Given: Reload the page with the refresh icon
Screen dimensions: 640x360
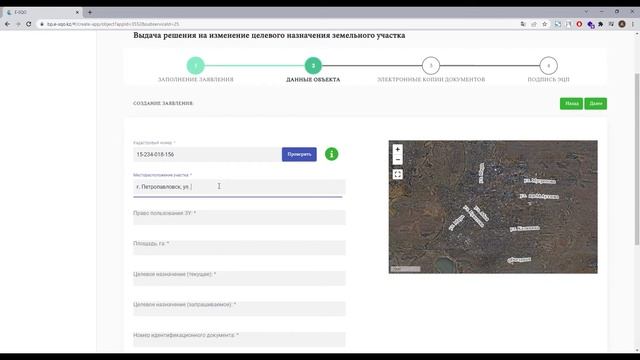Looking at the screenshot, I should [x=29, y=24].
